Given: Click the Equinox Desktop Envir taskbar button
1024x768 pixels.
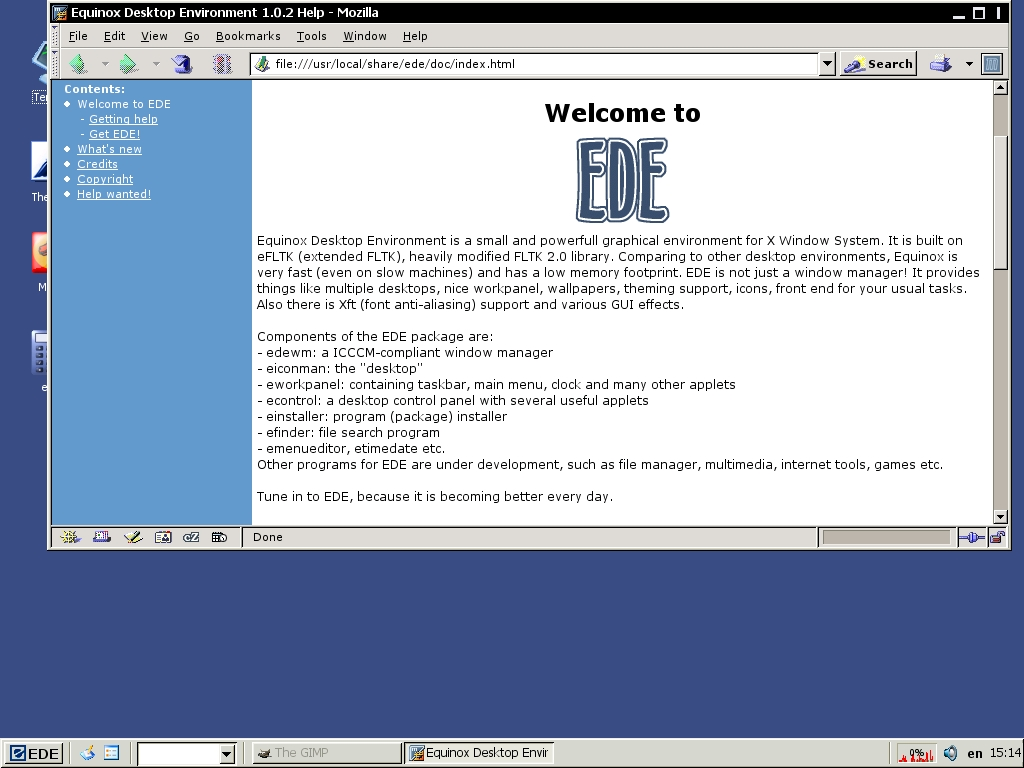Looking at the screenshot, I should tap(479, 753).
